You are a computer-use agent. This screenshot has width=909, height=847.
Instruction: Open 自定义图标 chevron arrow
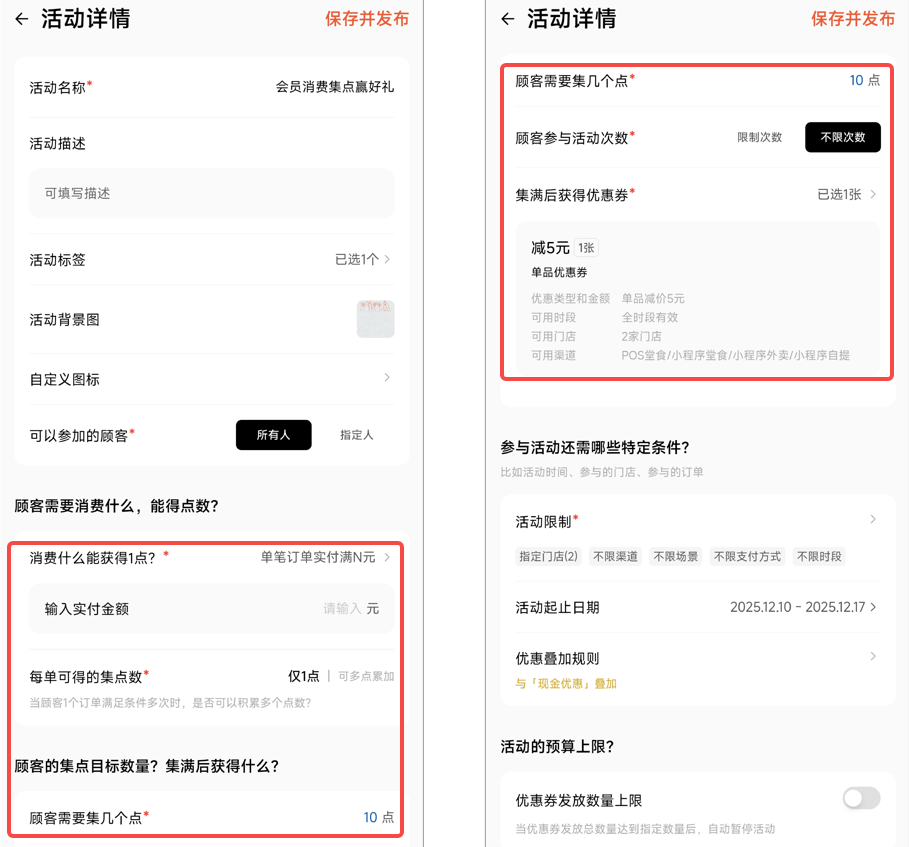pyautogui.click(x=387, y=378)
